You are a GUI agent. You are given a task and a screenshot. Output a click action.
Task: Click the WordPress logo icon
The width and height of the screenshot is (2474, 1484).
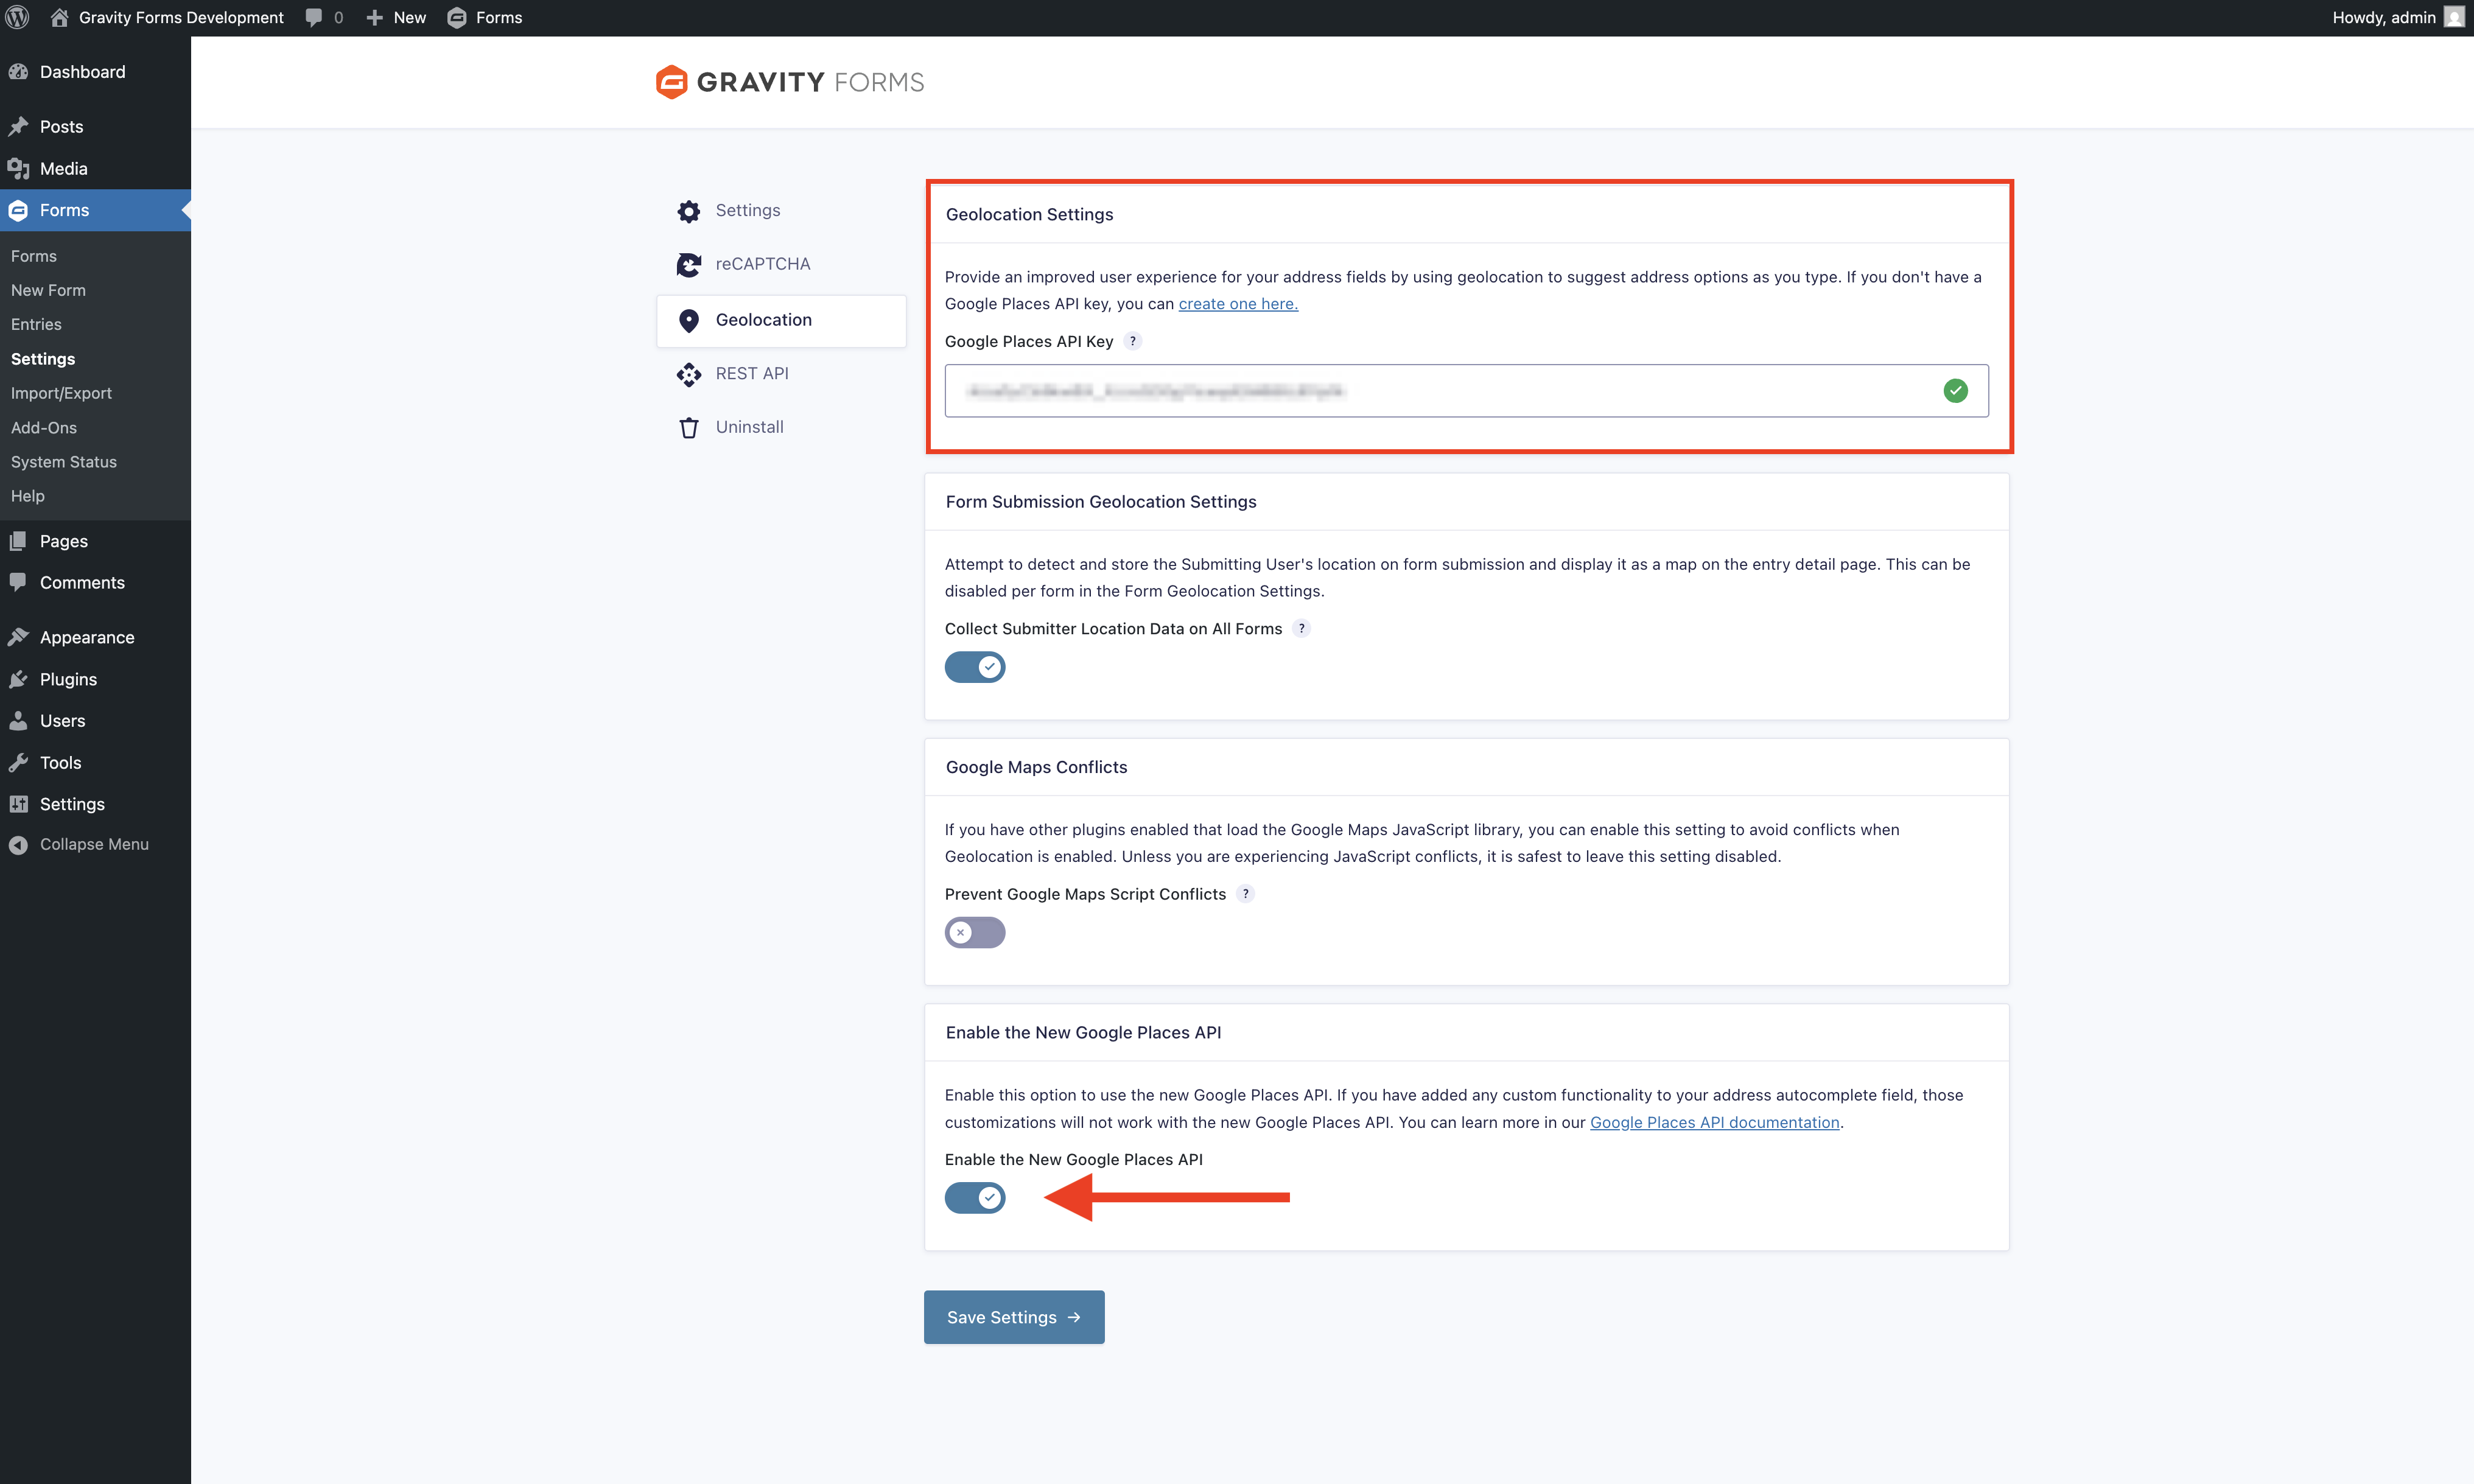[18, 17]
